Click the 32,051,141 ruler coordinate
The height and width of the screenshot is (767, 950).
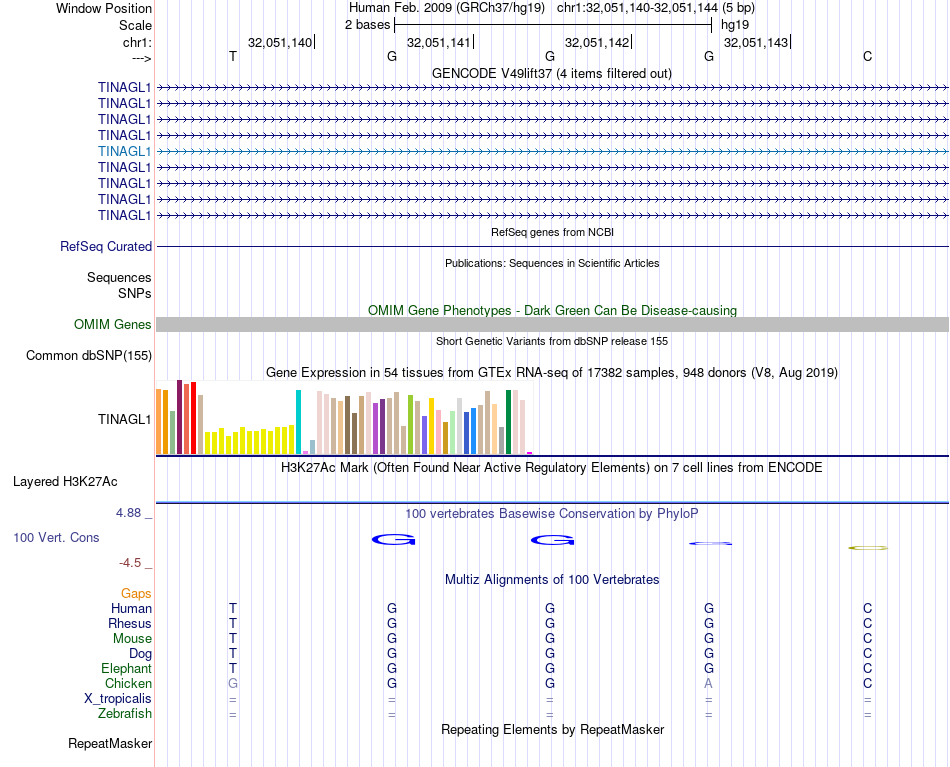439,42
